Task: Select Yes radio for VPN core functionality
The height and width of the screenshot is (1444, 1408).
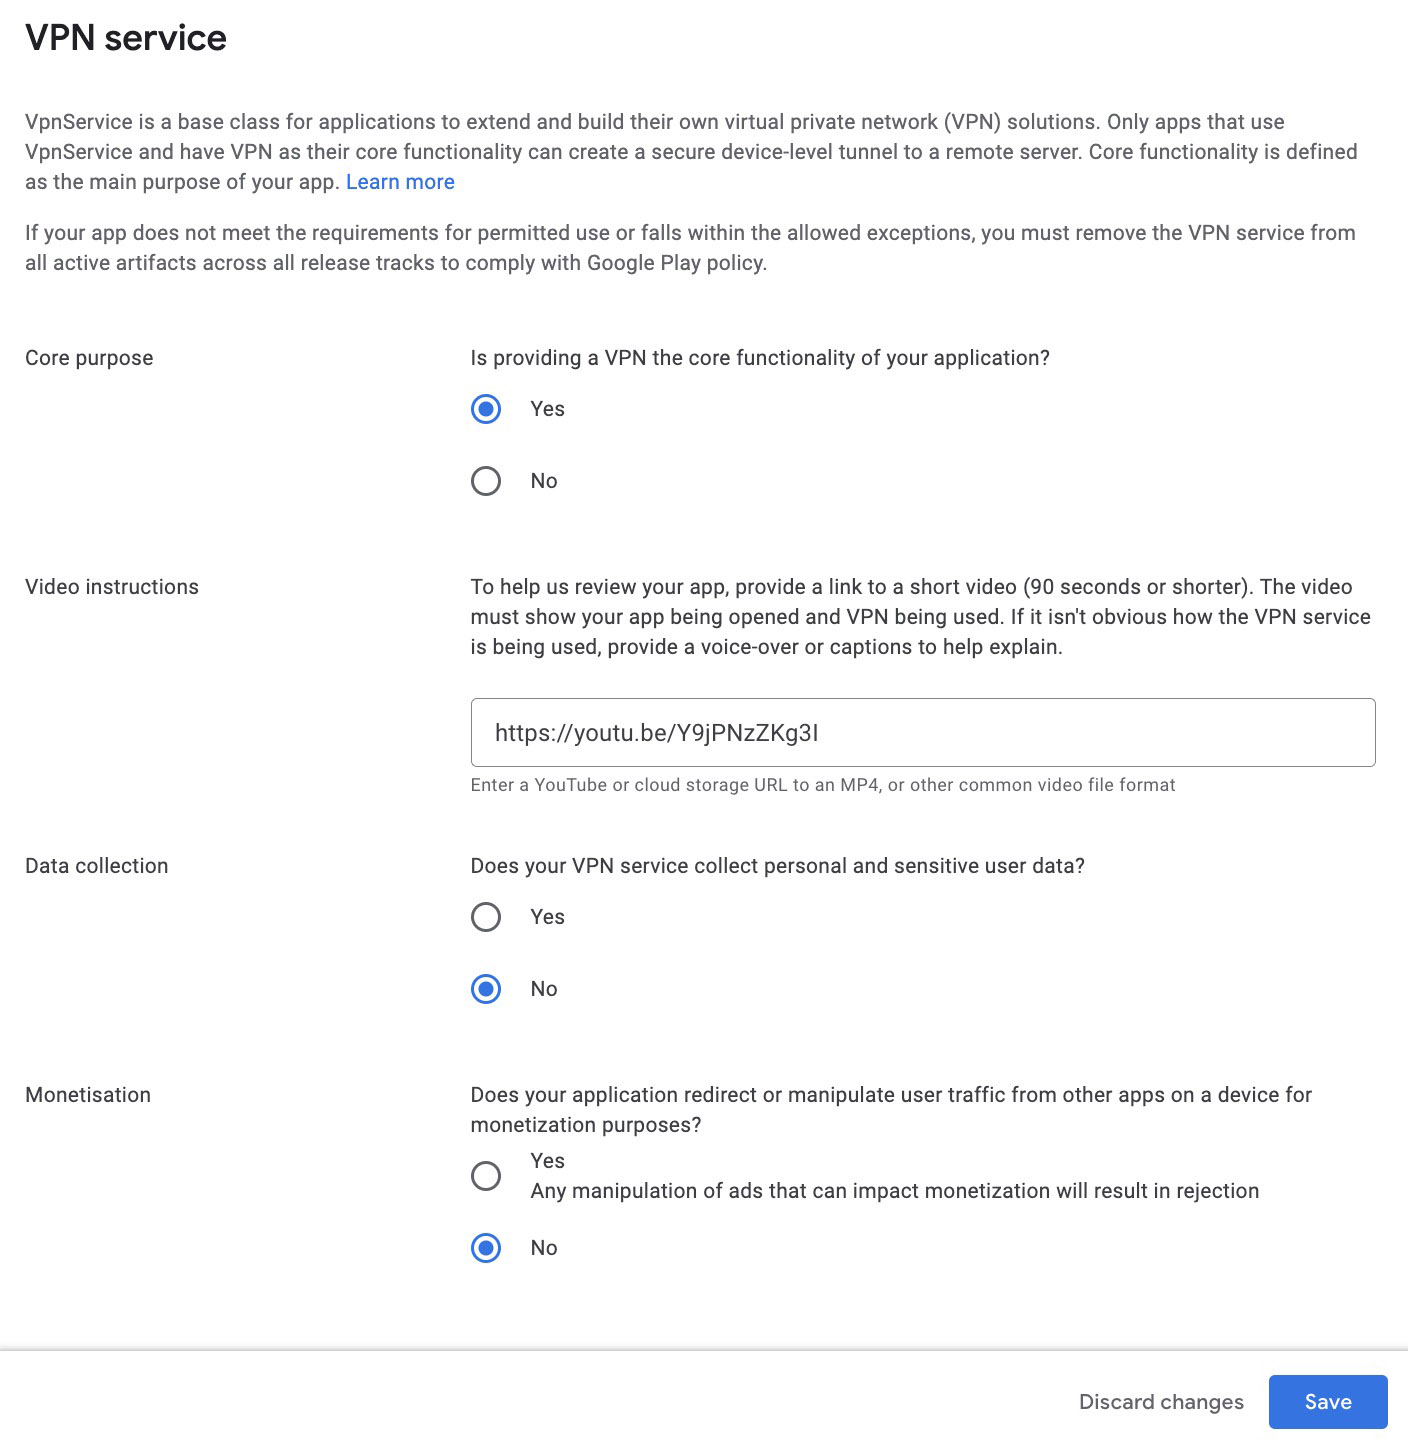Action: (486, 409)
